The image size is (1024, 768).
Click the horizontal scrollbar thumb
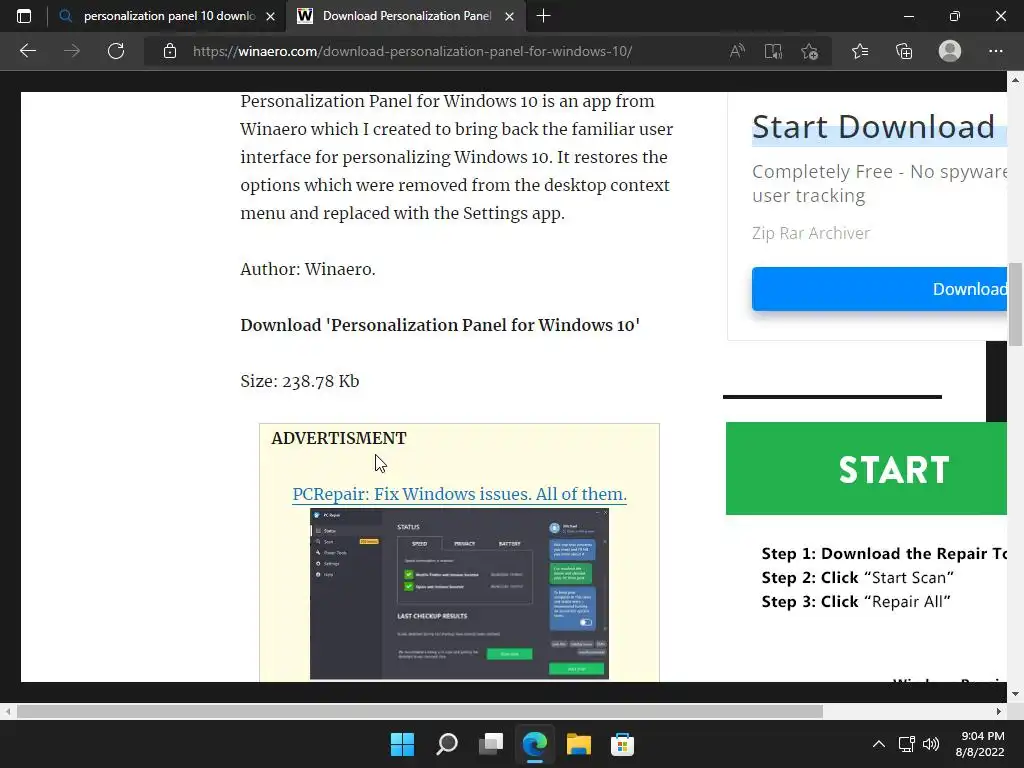click(x=419, y=711)
